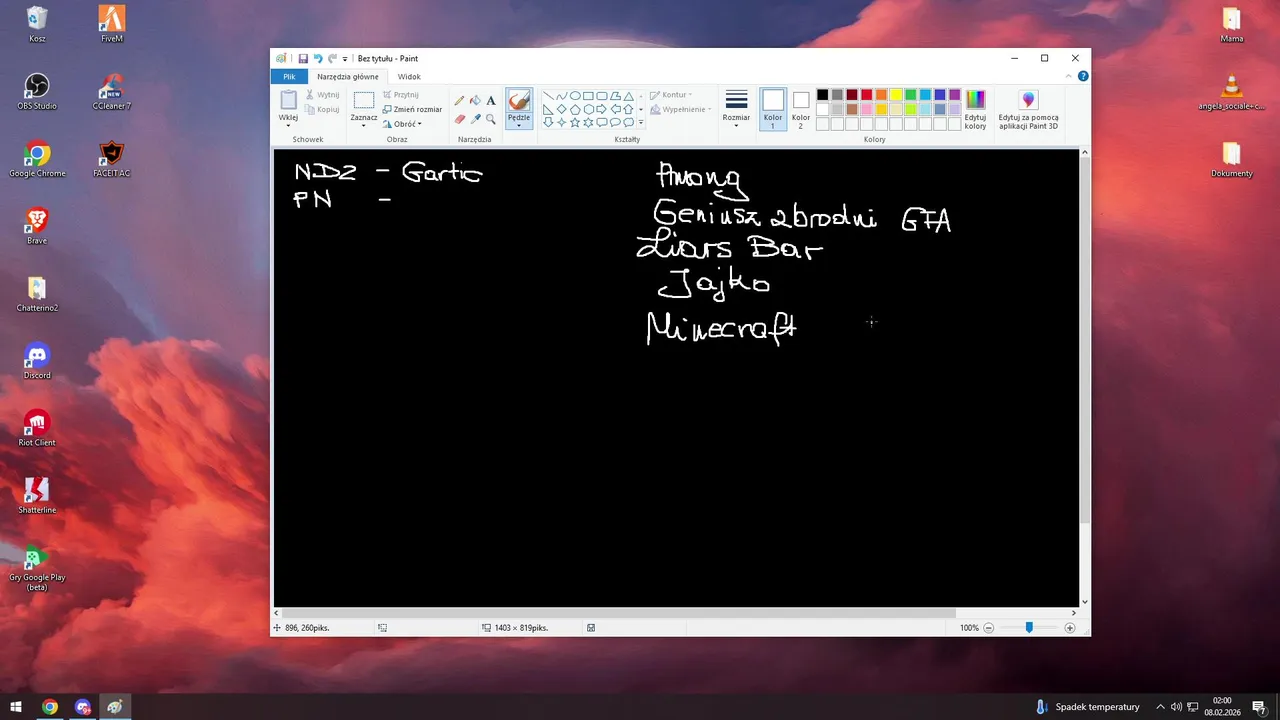
Task: Open the Zaznacz selection dropdown arrow
Action: [x=364, y=126]
